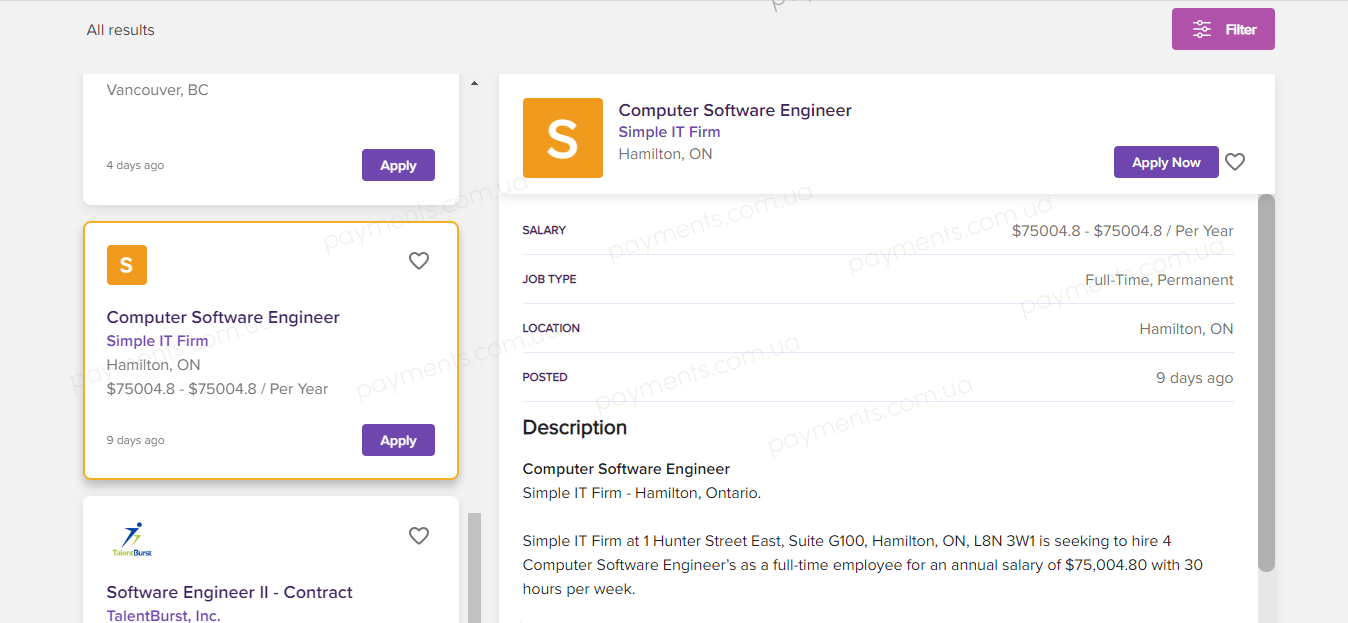Apply to the Vancouver, BC job card
Screen dimensions: 1348x623
398,165
